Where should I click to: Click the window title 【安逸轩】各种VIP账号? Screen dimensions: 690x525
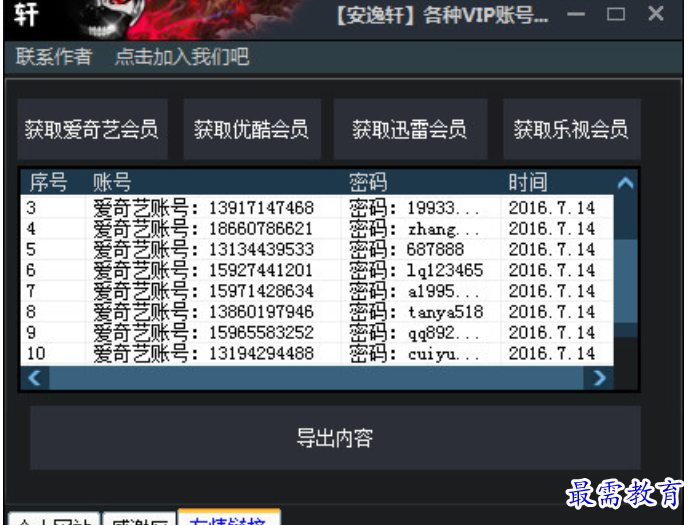coord(442,16)
